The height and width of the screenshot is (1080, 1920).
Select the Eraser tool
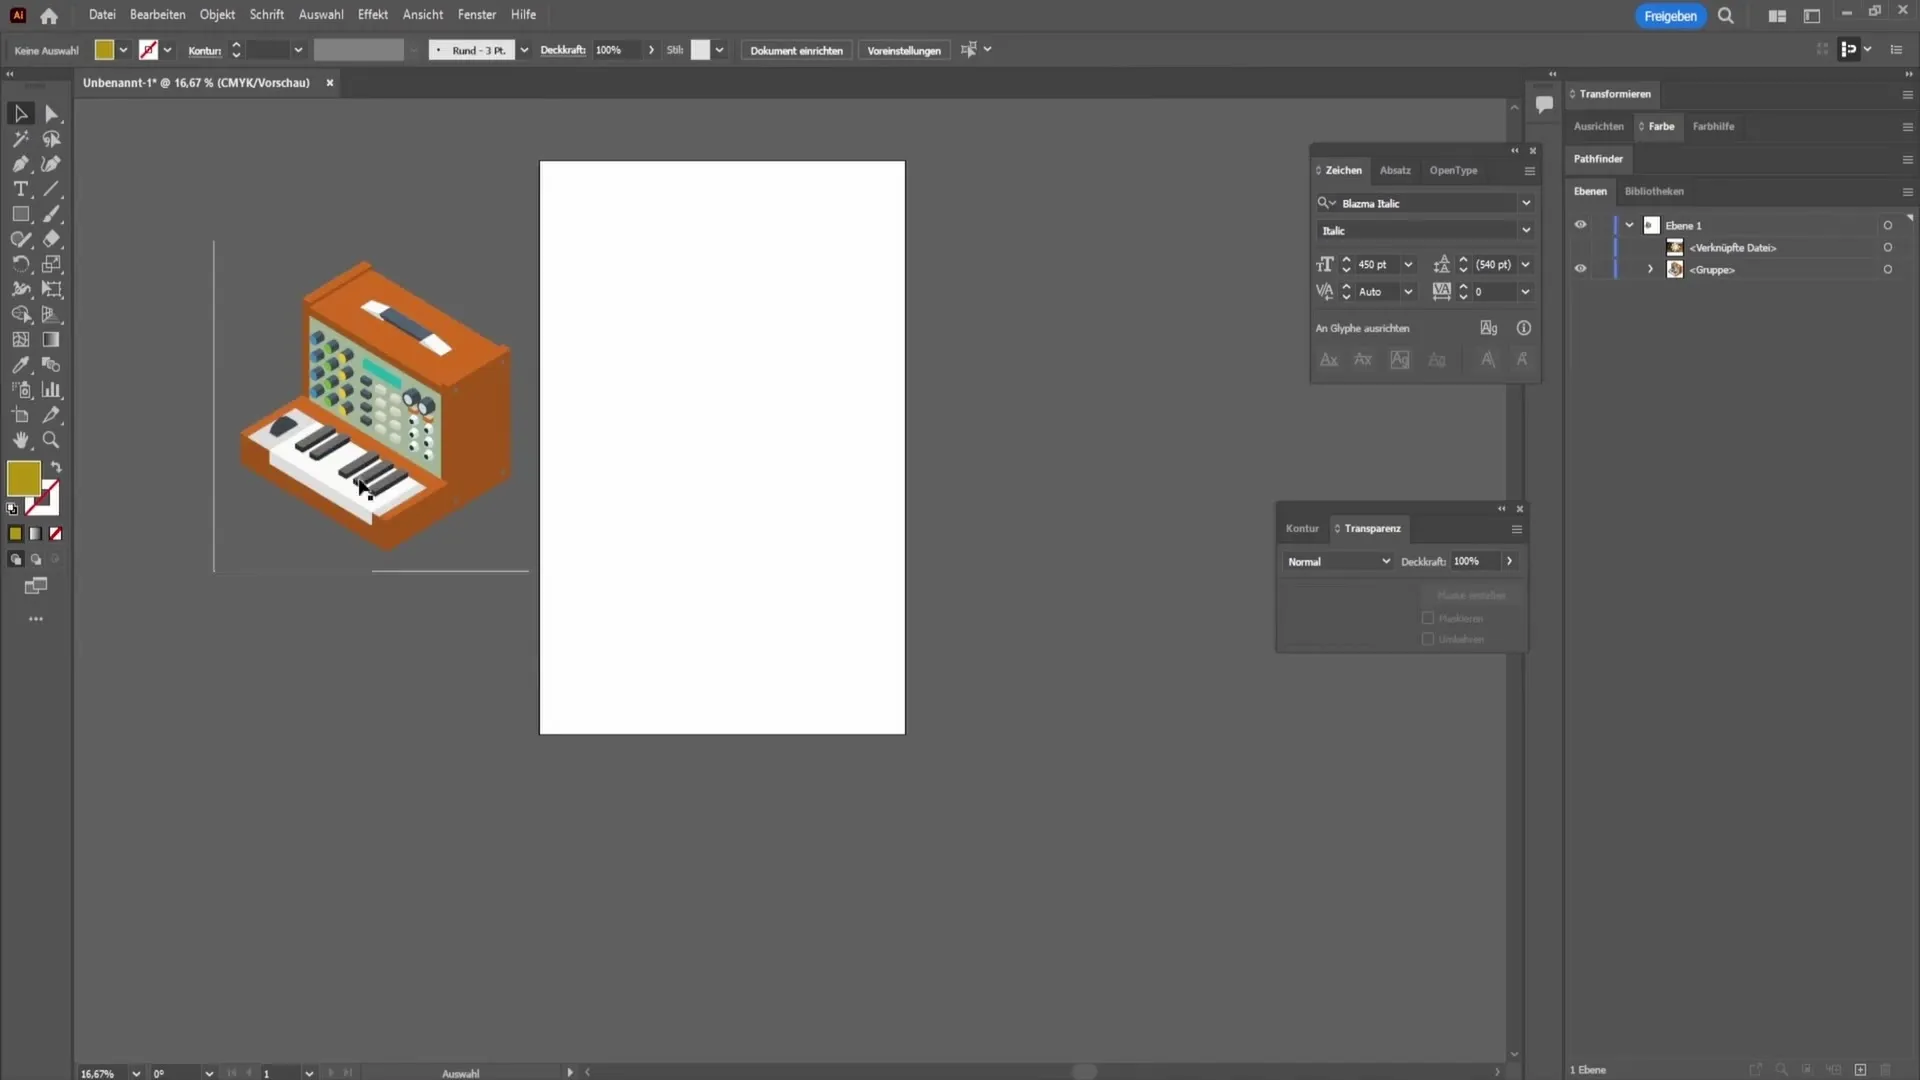[52, 239]
